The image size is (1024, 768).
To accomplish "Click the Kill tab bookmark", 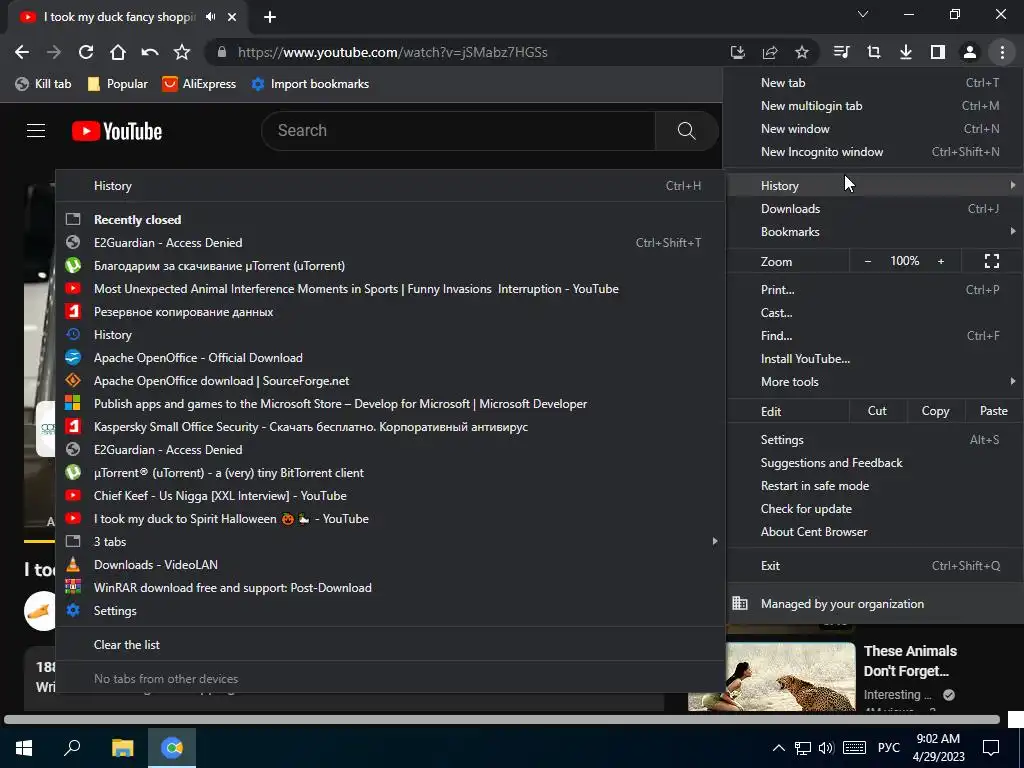I will [43, 84].
